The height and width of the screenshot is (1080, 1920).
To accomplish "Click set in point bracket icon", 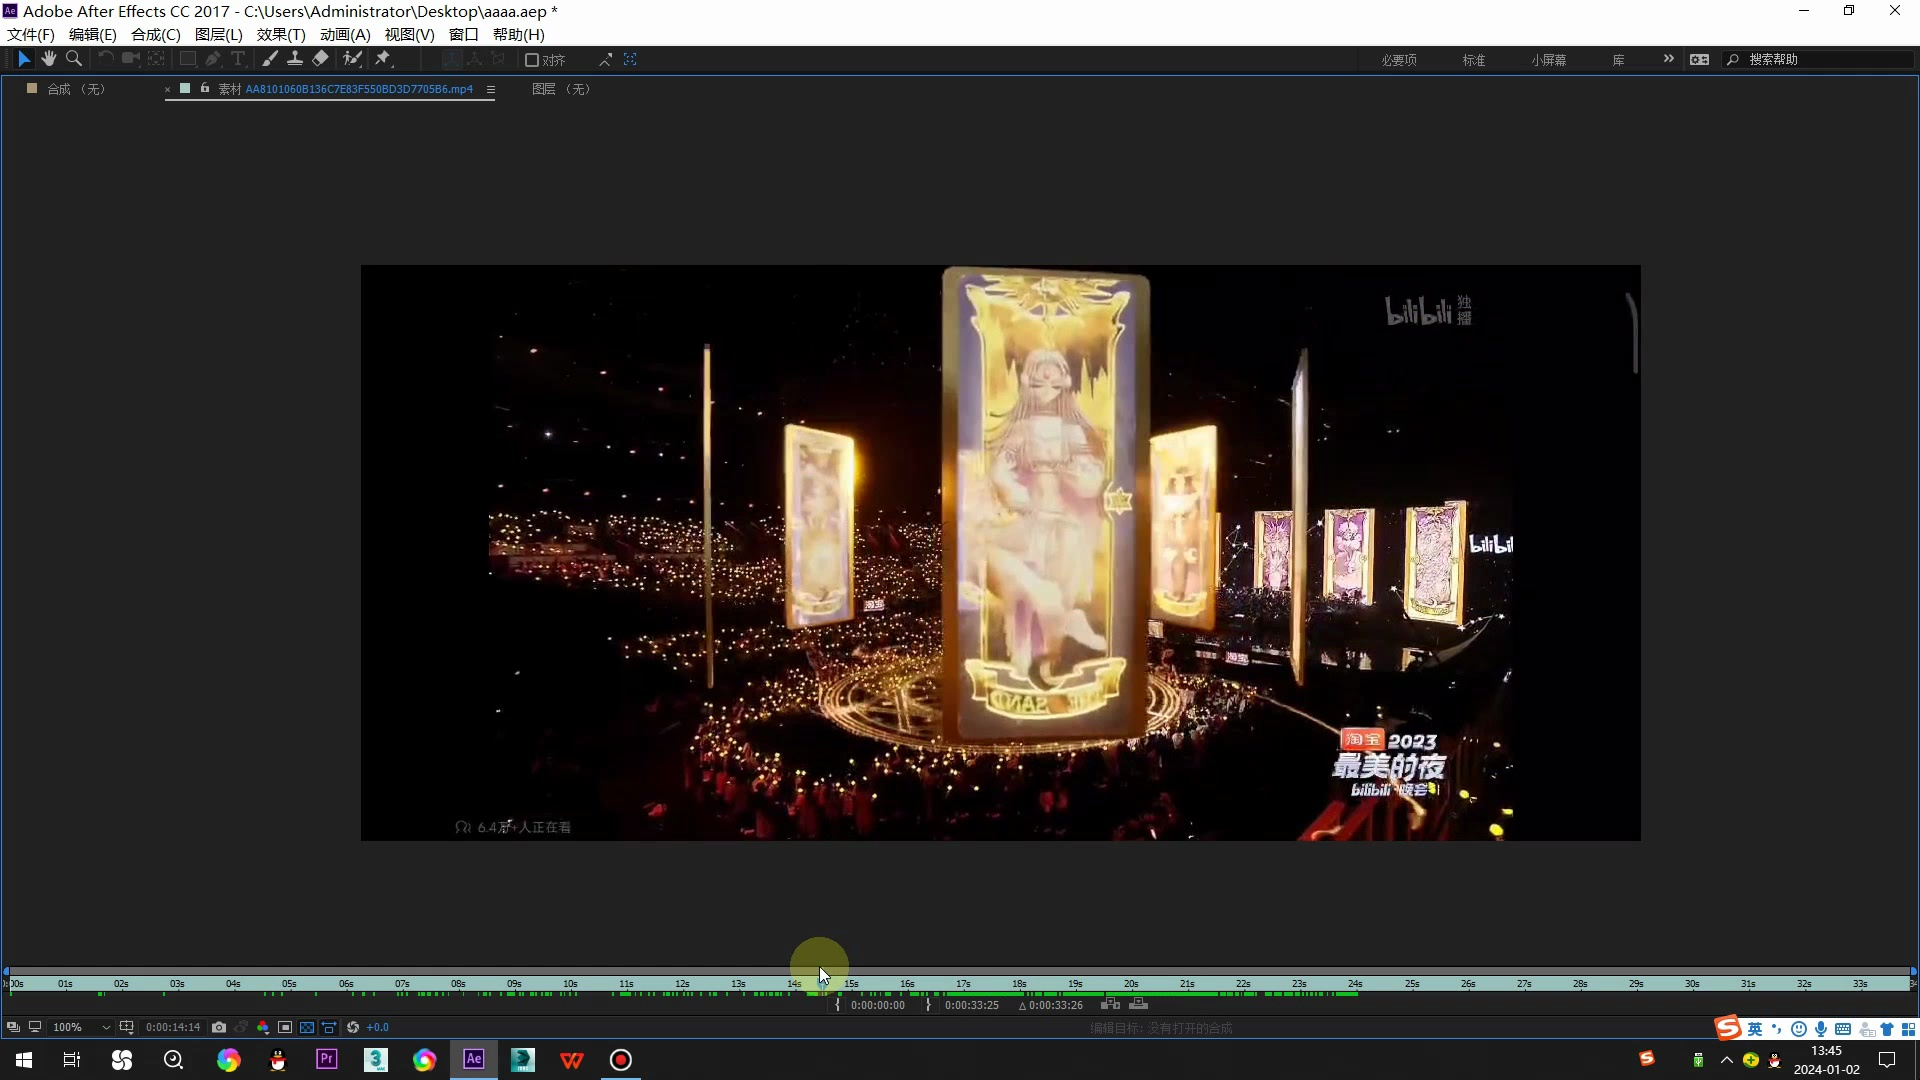I will (x=837, y=1005).
